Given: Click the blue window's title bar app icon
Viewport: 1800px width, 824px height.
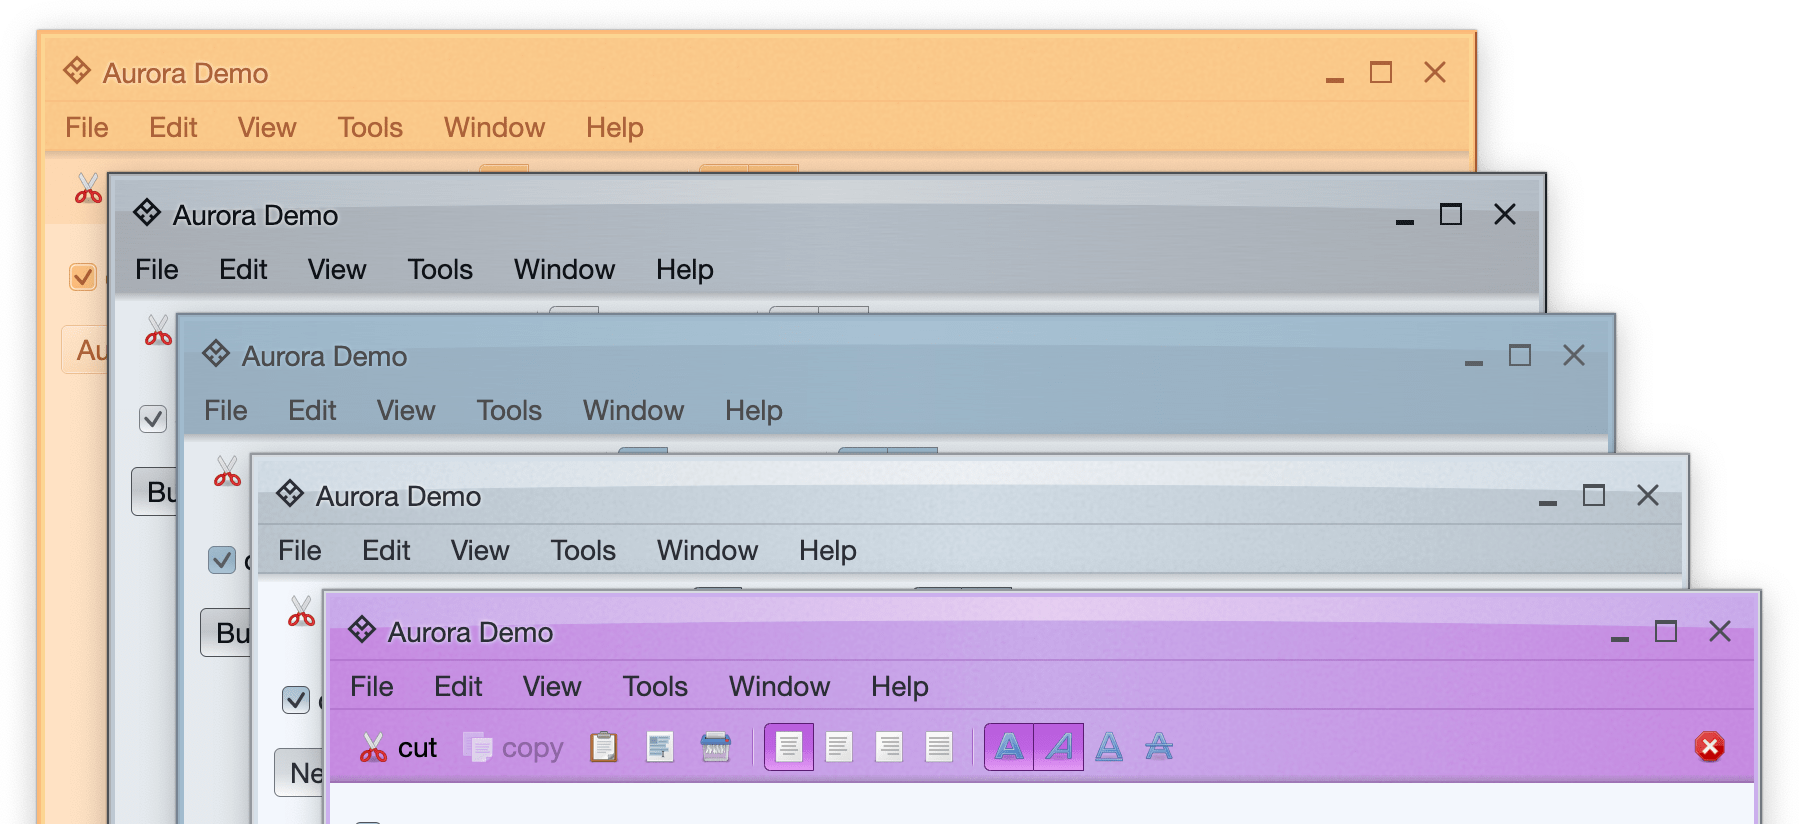Looking at the screenshot, I should [x=216, y=354].
